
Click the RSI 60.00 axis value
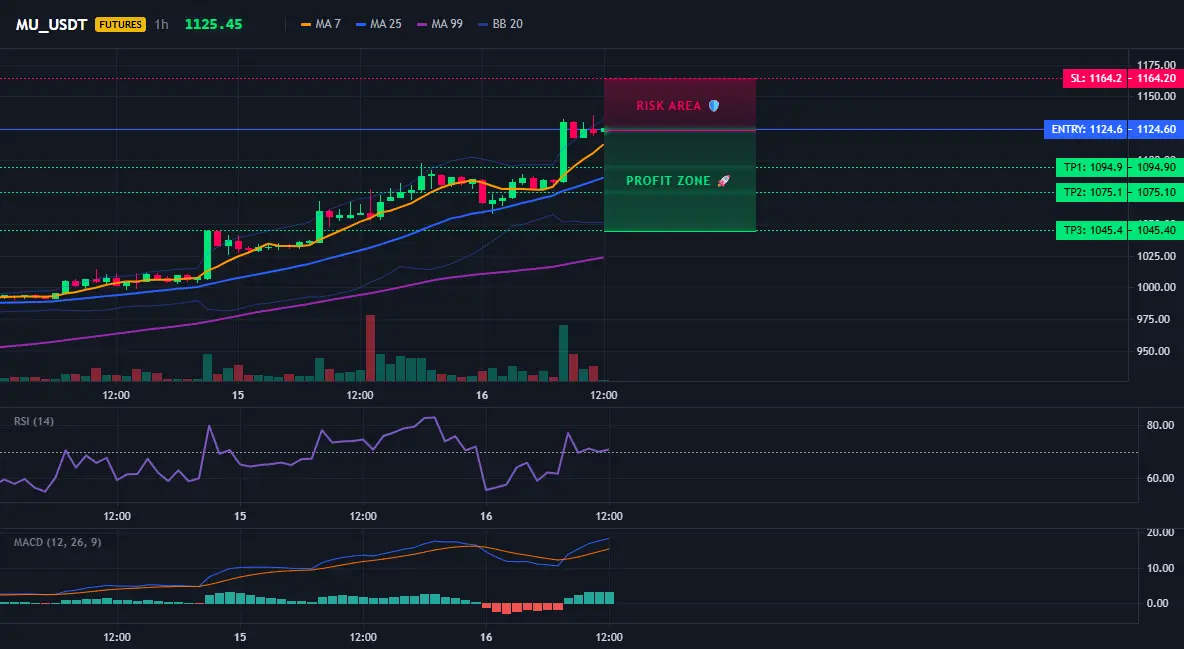pyautogui.click(x=1161, y=478)
